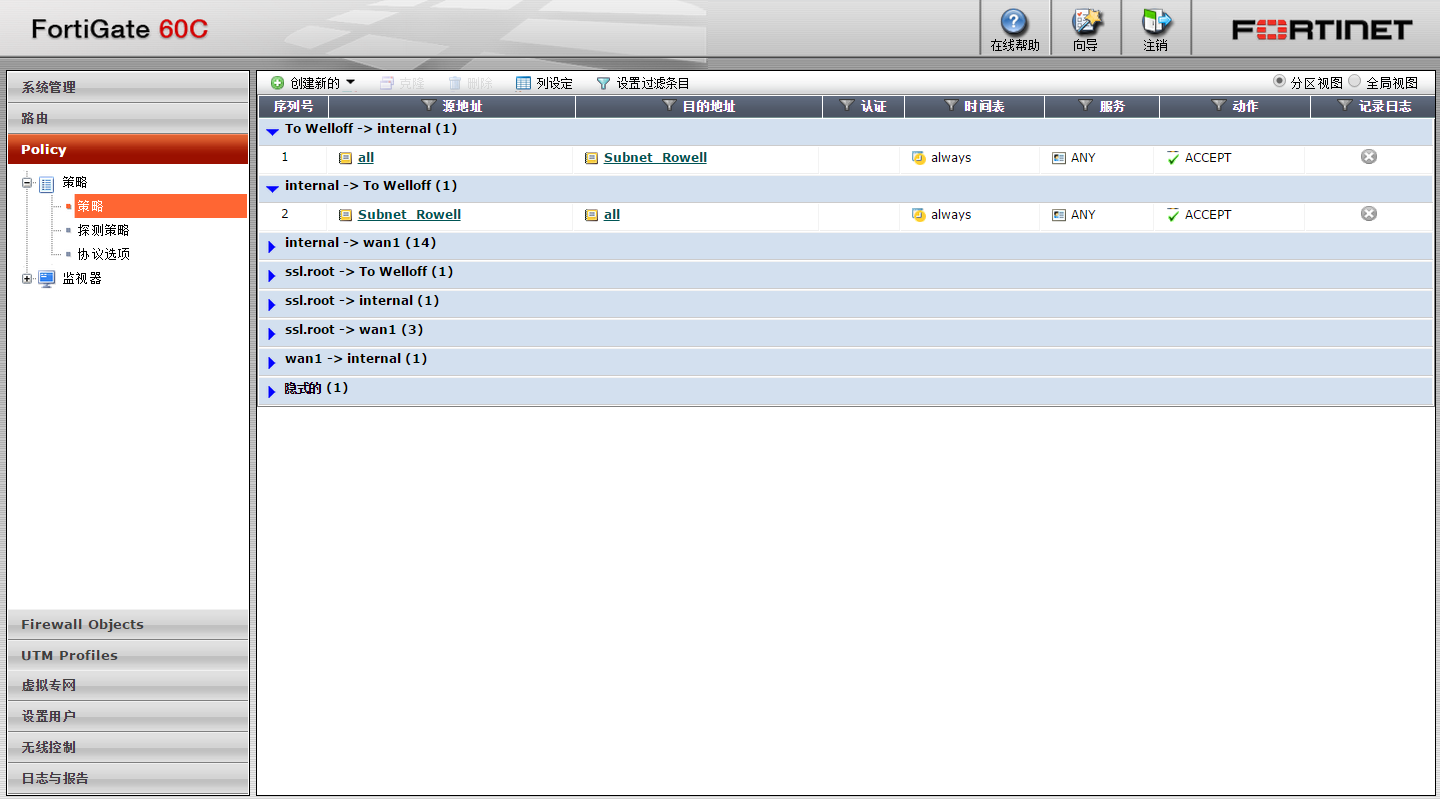
Task: Click the filter icon on destination address column
Action: click(x=670, y=106)
